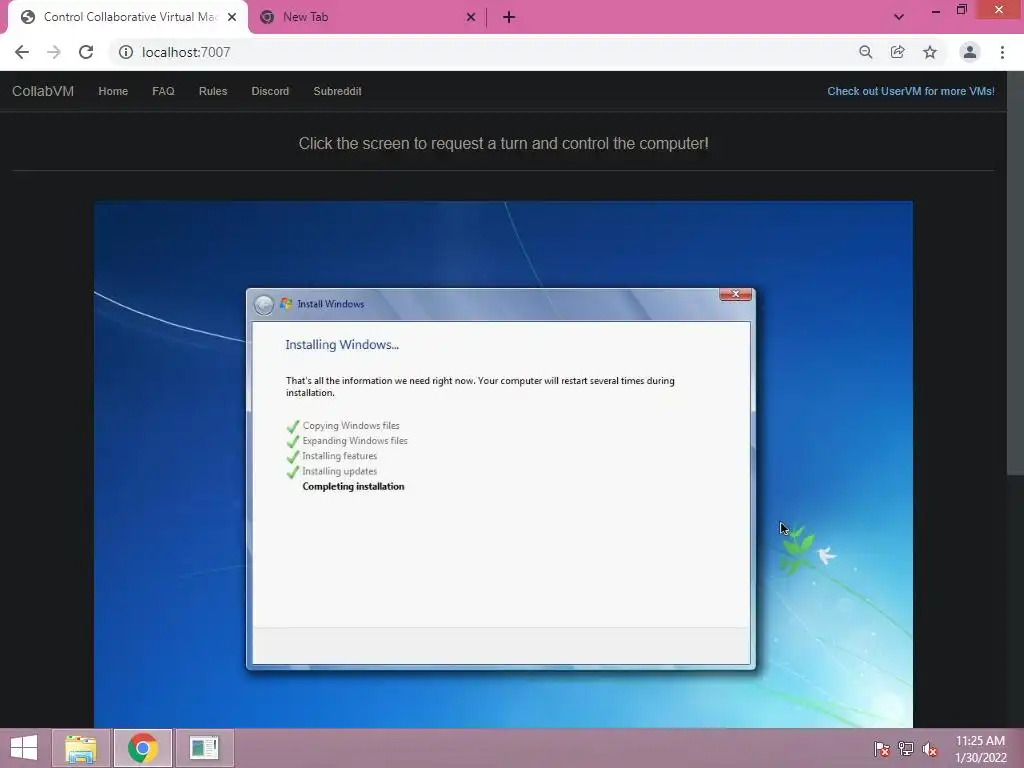The image size is (1024, 768).
Task: Open the zoom magnifier icon in address bar
Action: [865, 52]
